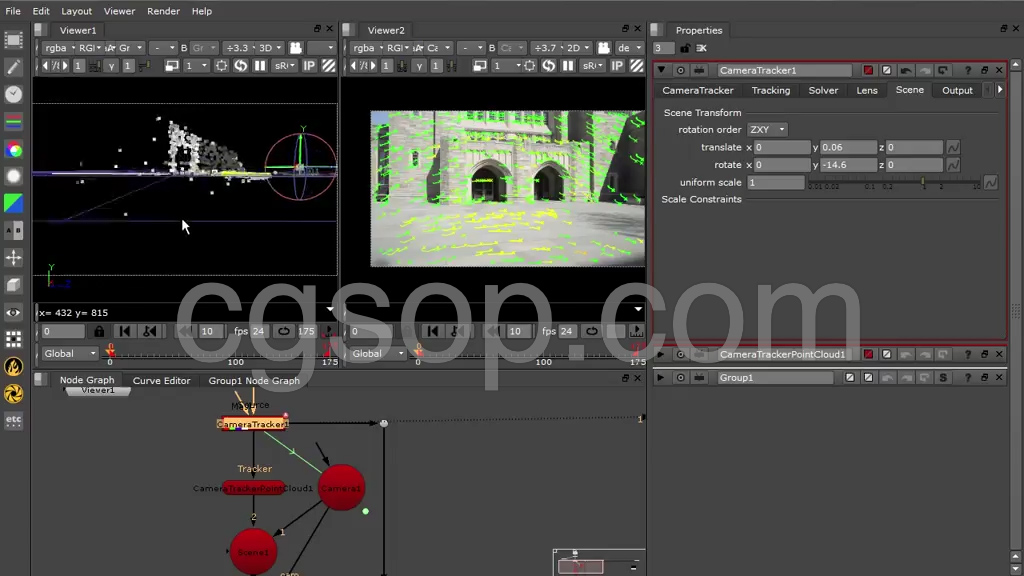Screen dimensions: 1024x576
Task: Center CameraTracker1 node in graph icon
Action: pos(680,70)
